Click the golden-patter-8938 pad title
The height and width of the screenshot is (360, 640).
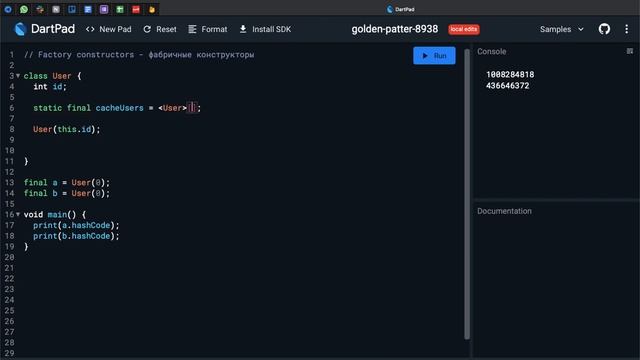tap(395, 29)
